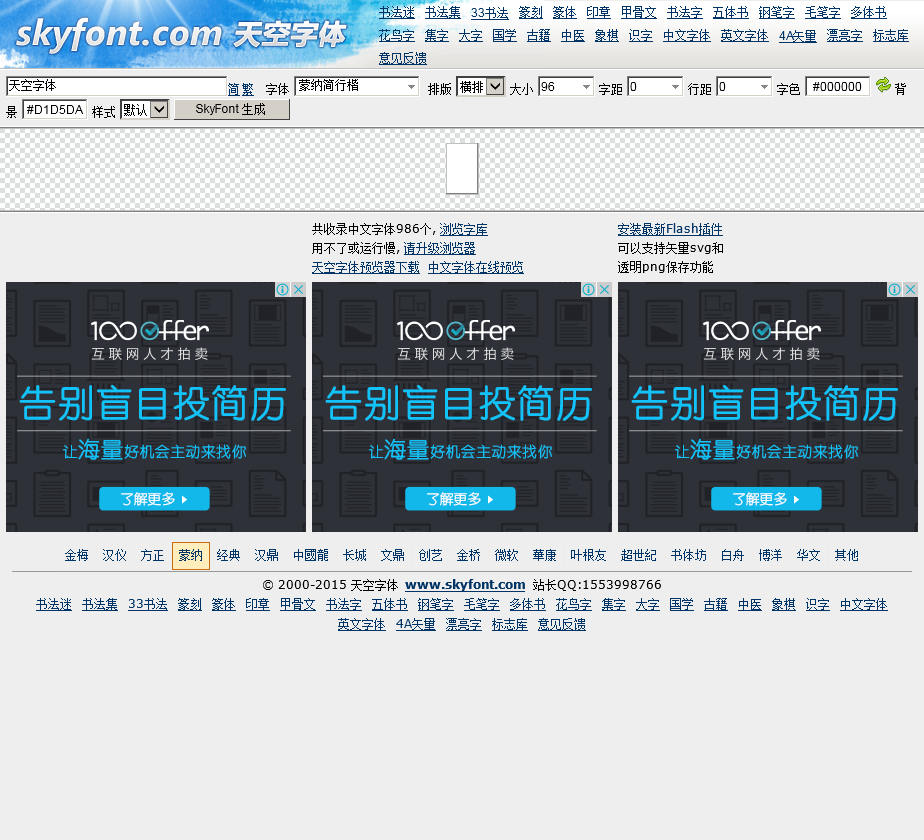The width and height of the screenshot is (924, 840).
Task: Close the rightmost 100offer ad
Action: pos(910,289)
